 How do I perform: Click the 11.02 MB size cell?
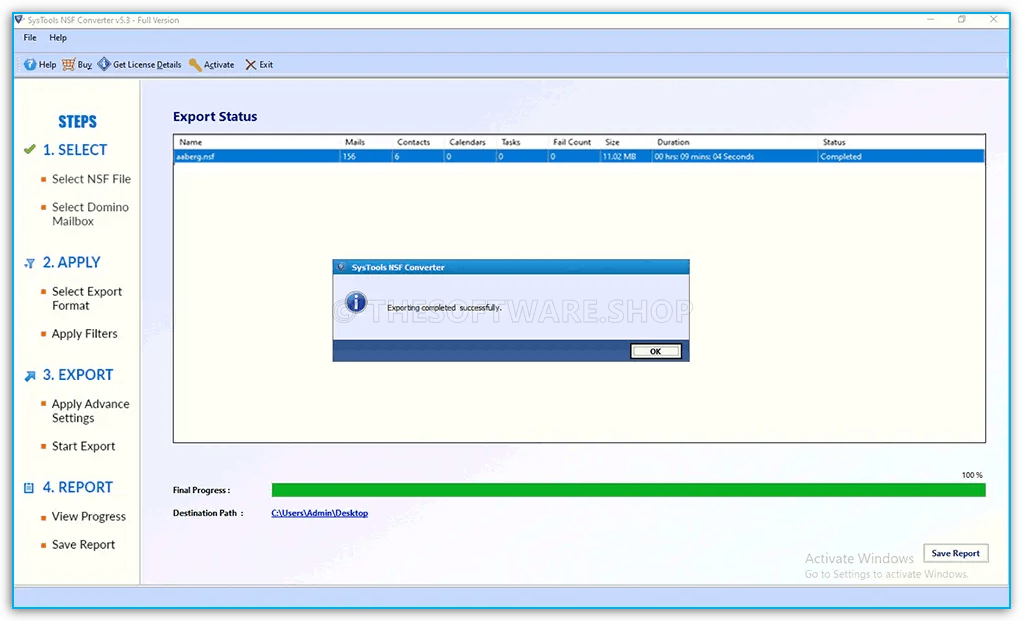tap(626, 157)
